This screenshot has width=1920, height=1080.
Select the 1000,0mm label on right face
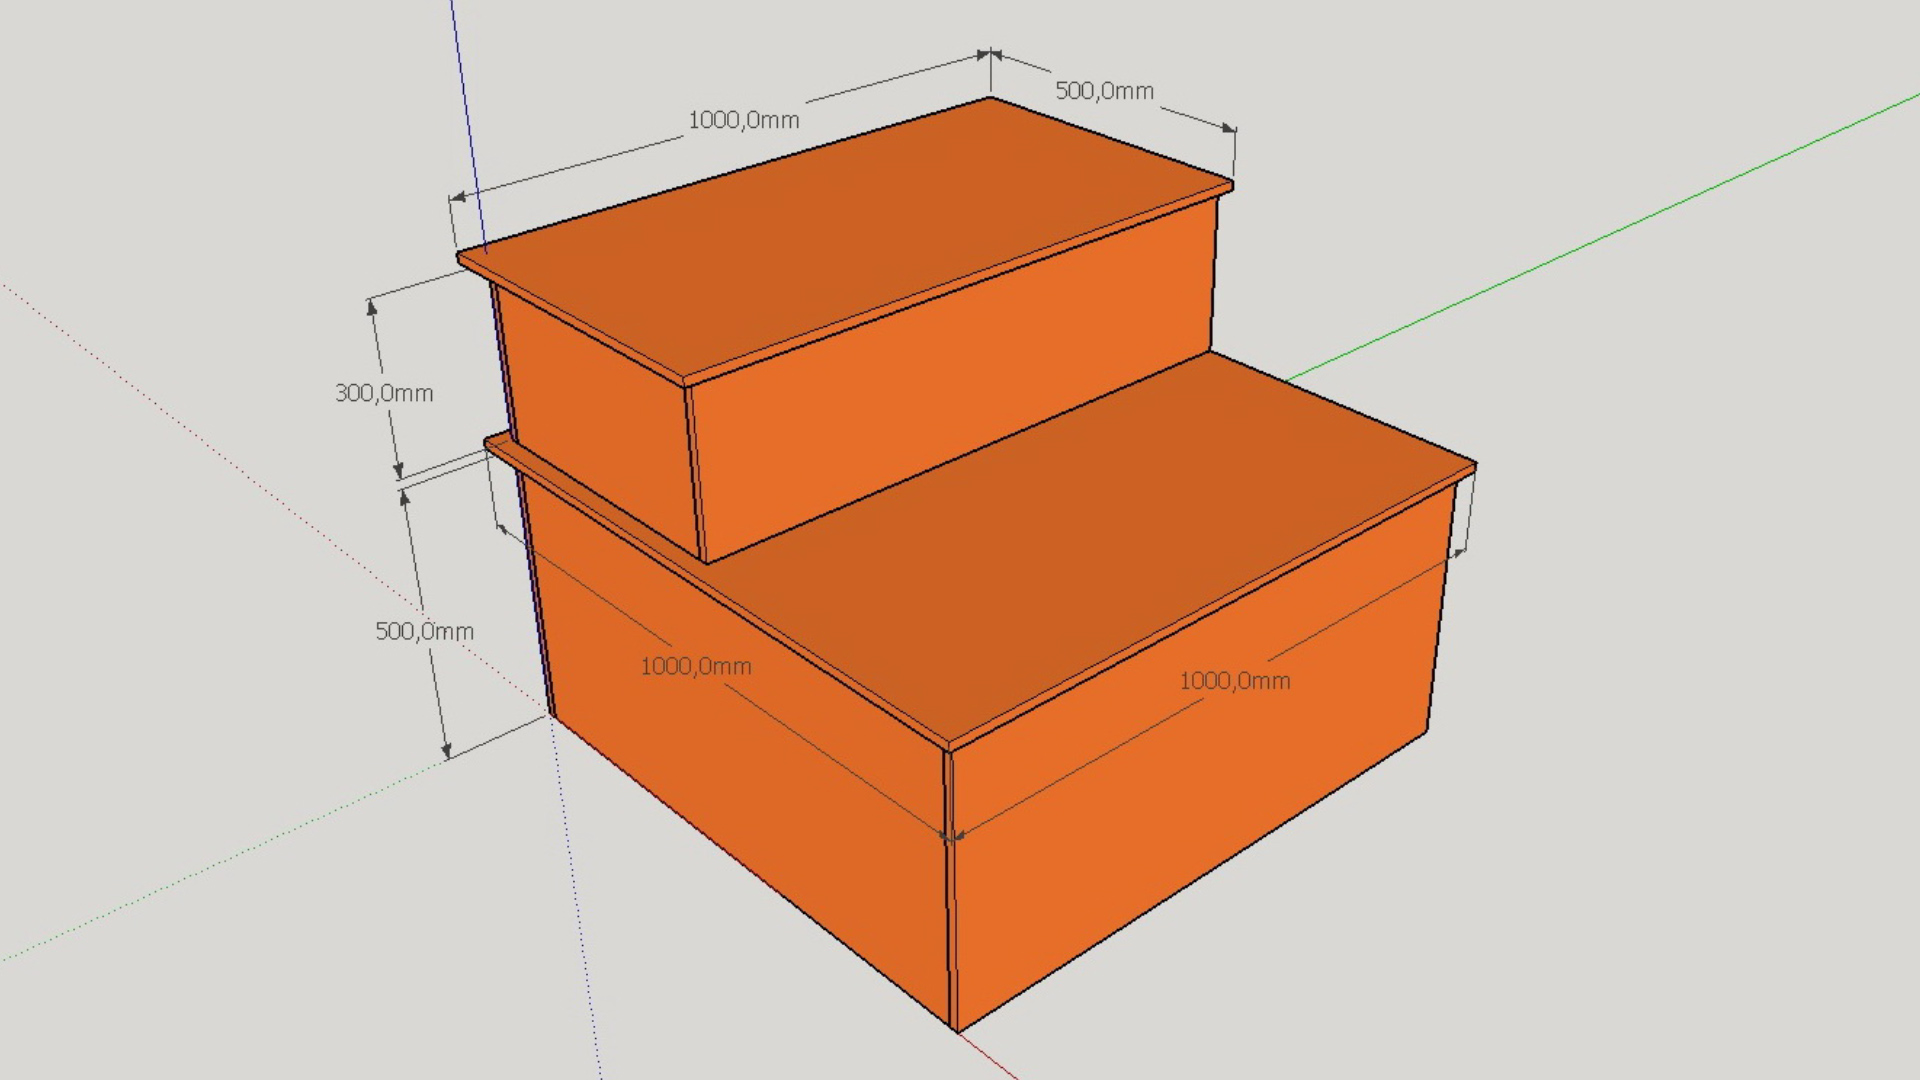[x=1235, y=681]
